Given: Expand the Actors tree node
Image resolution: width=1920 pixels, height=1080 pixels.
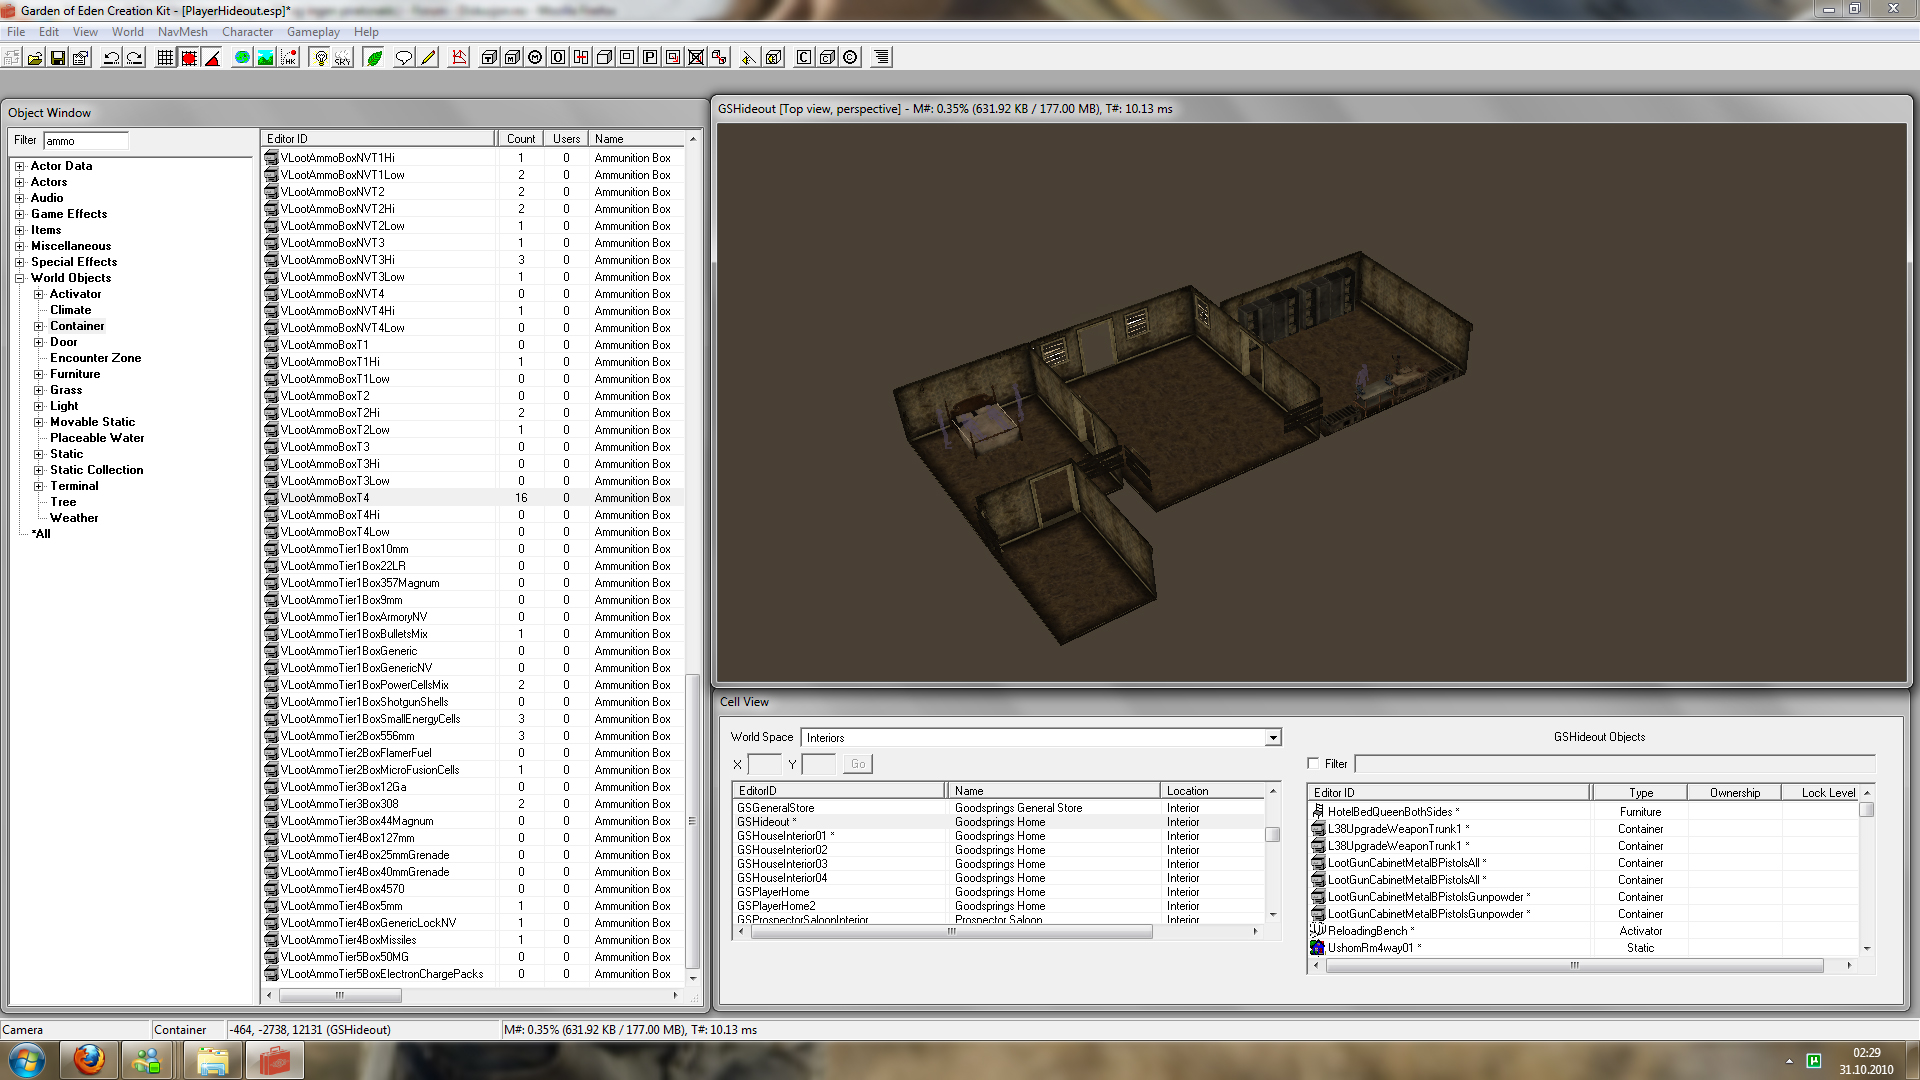Looking at the screenshot, I should [x=19, y=182].
